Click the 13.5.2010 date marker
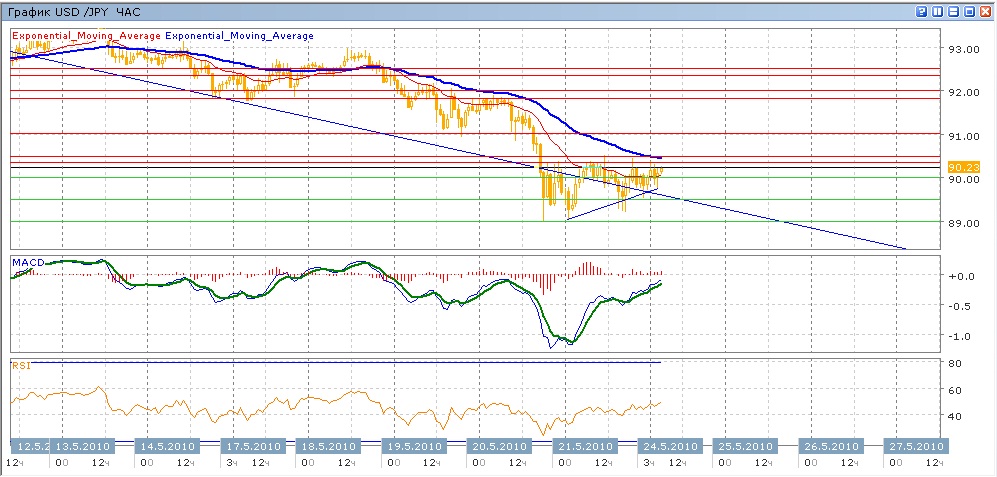Screen dimensions: 997x477 point(82,446)
